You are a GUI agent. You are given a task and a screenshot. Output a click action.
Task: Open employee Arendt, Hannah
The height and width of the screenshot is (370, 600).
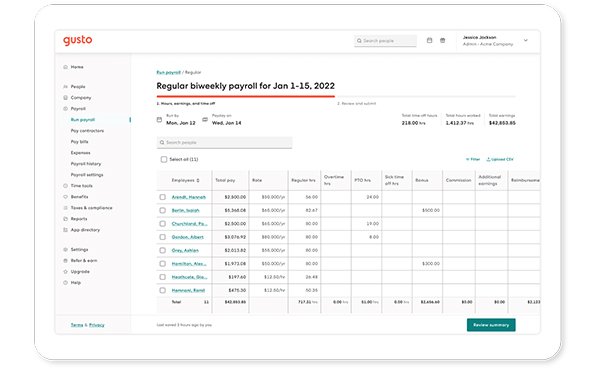[189, 197]
